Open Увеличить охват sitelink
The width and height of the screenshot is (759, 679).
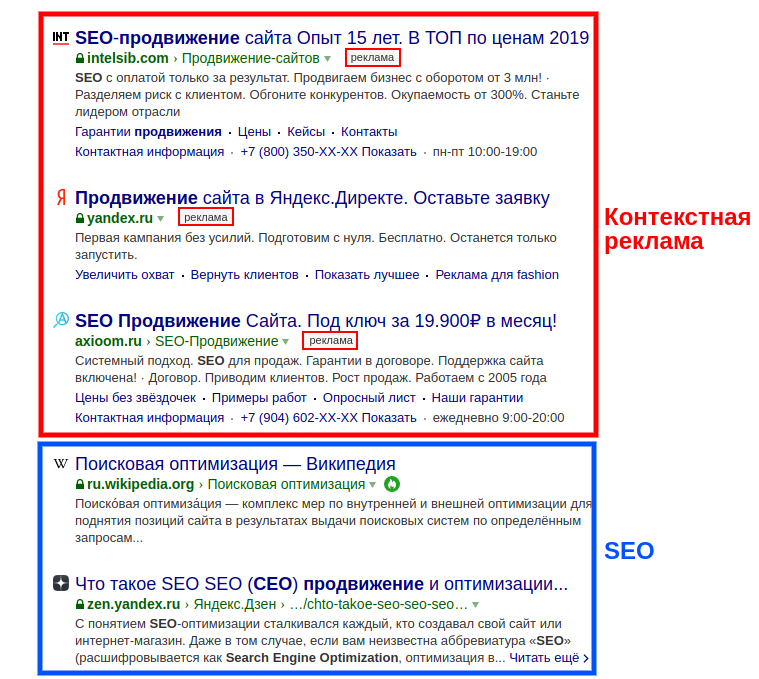124,274
